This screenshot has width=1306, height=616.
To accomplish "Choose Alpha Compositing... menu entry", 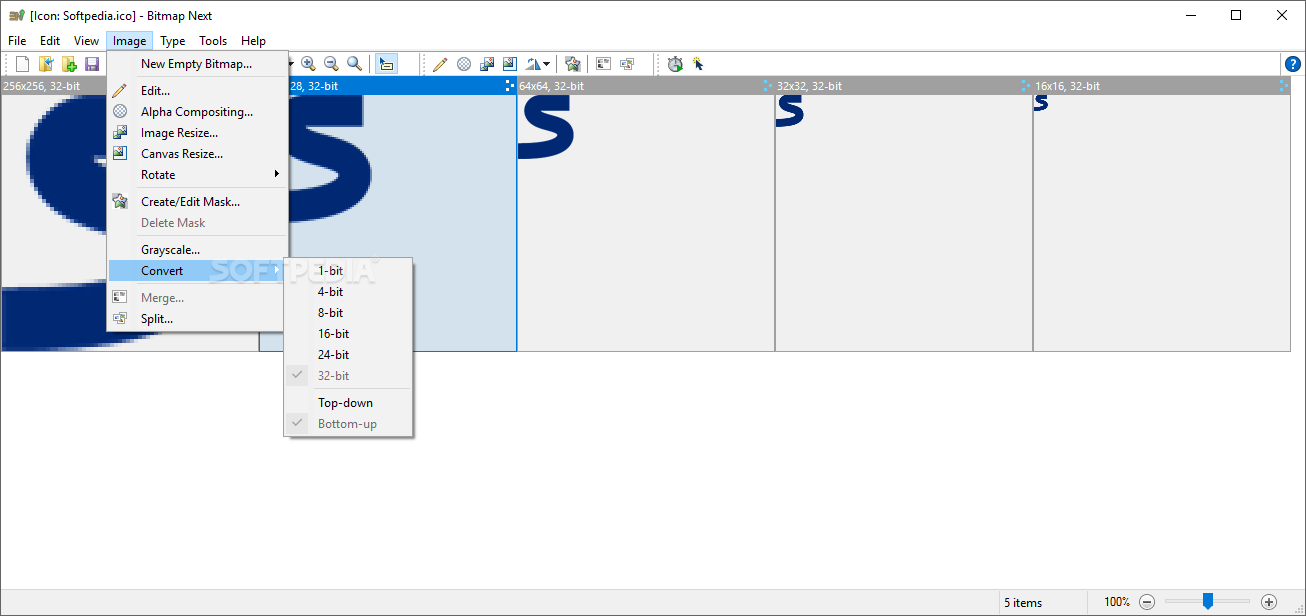I will (198, 112).
